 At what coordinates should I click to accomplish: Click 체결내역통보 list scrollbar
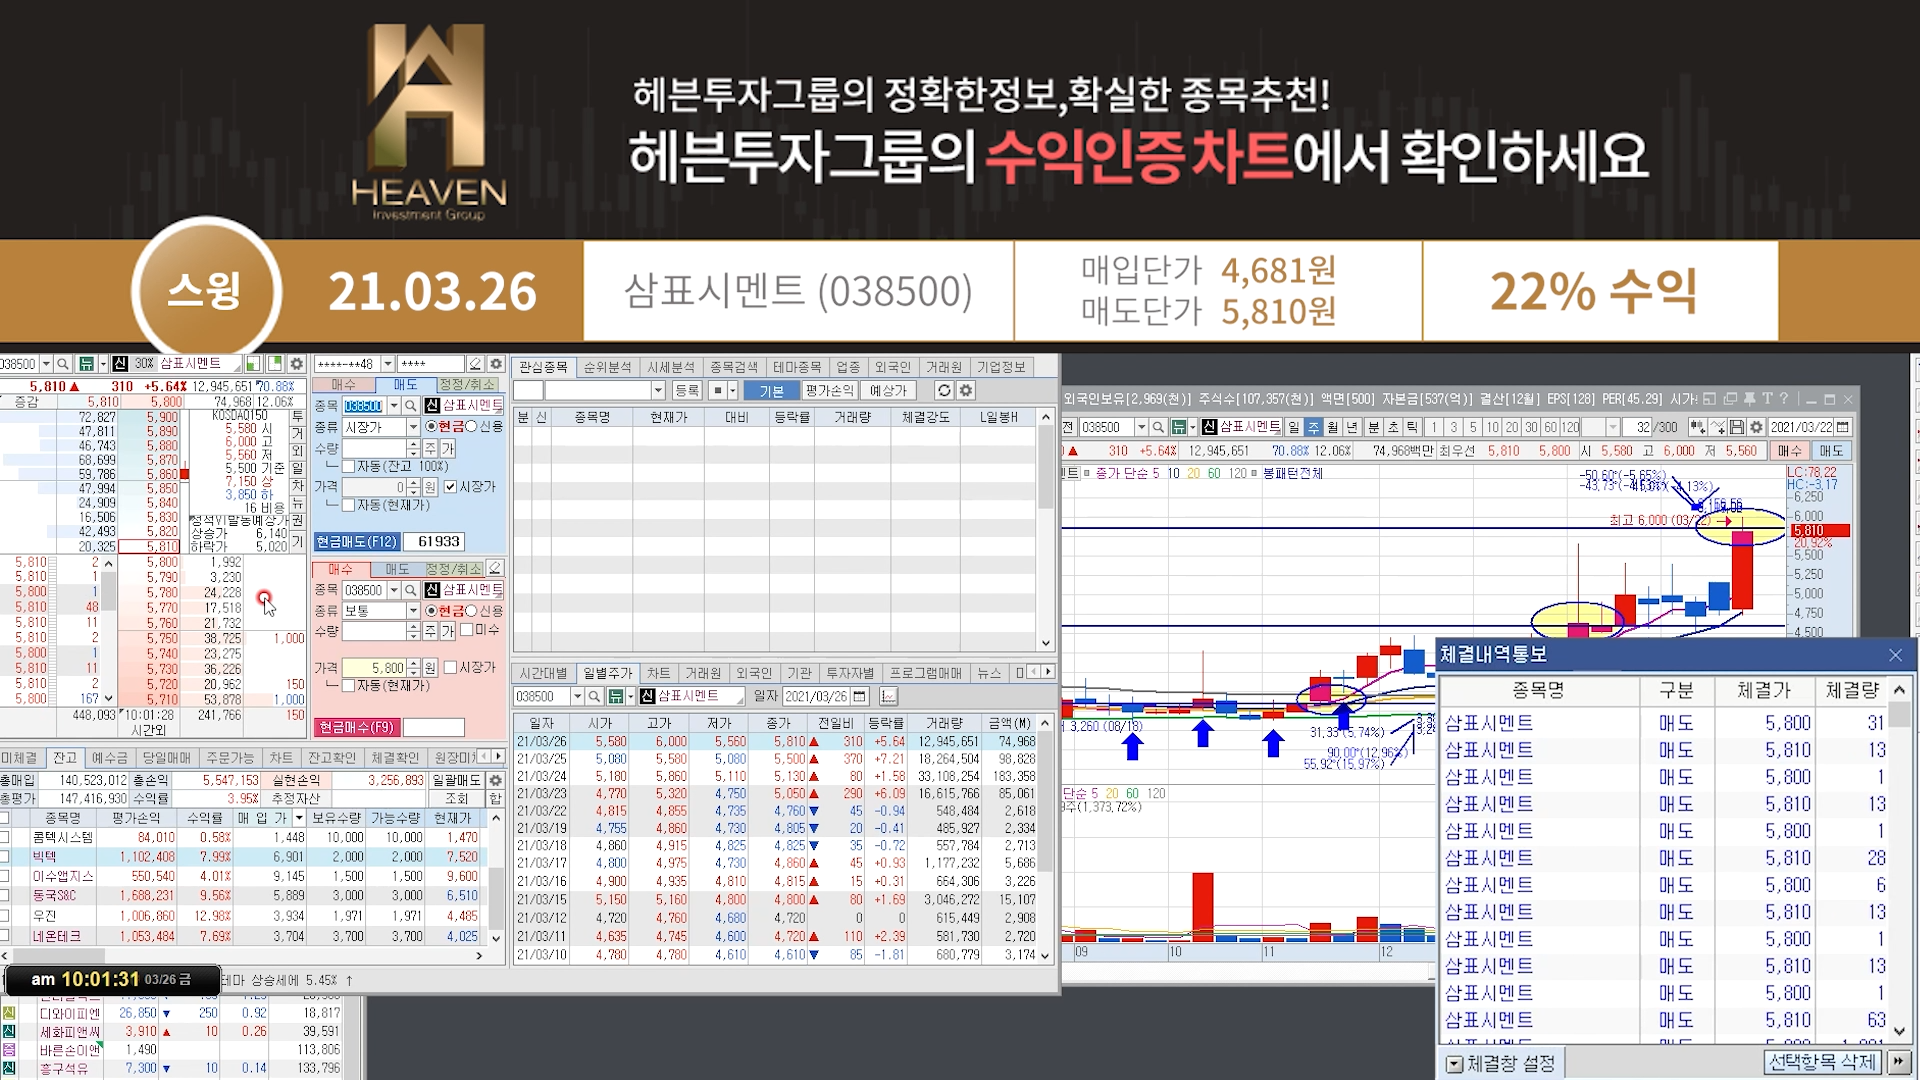(1900, 860)
